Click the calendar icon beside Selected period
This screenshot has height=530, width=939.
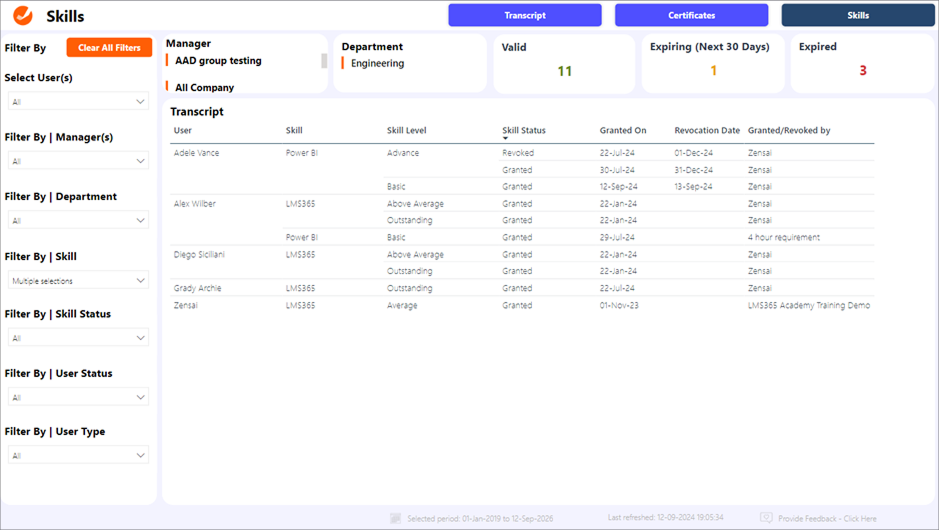[x=397, y=519]
